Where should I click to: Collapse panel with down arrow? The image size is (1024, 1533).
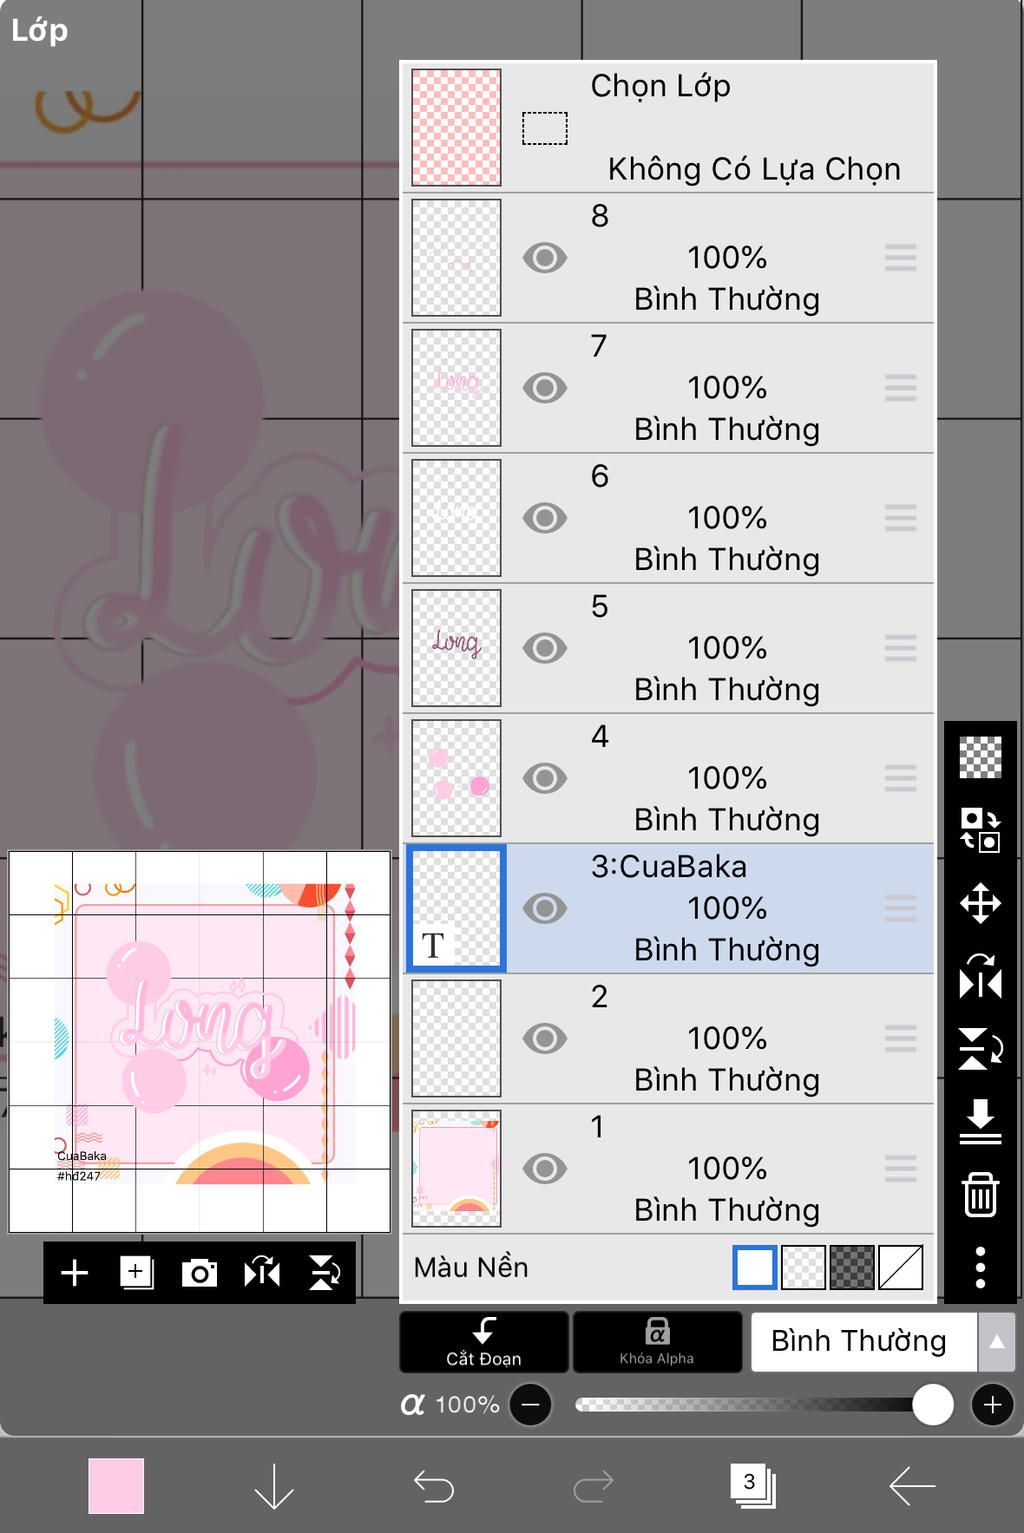tap(274, 1486)
